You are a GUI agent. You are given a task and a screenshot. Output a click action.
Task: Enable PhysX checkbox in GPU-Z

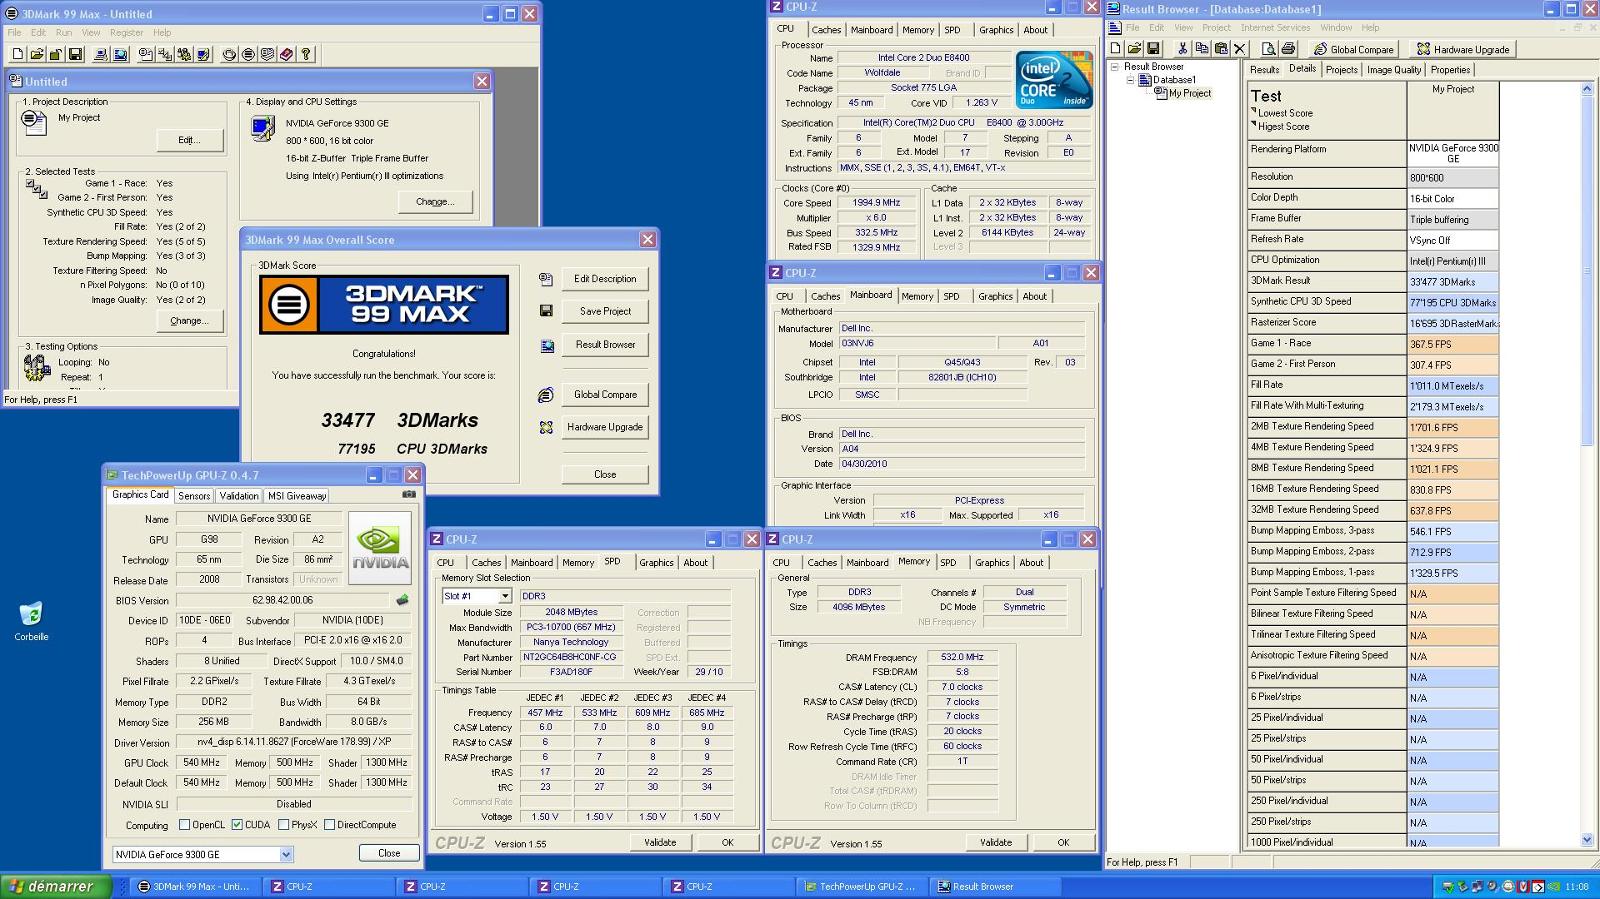(x=284, y=825)
